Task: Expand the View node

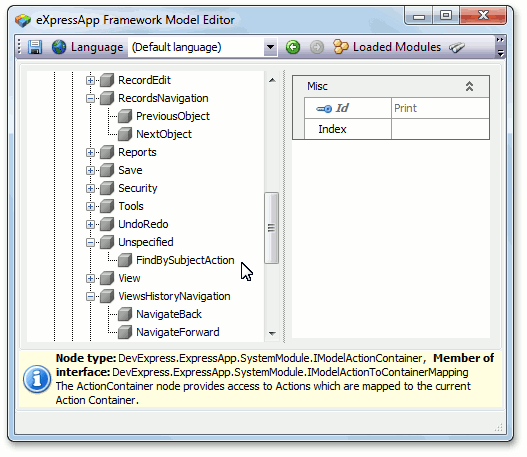Action: point(90,279)
